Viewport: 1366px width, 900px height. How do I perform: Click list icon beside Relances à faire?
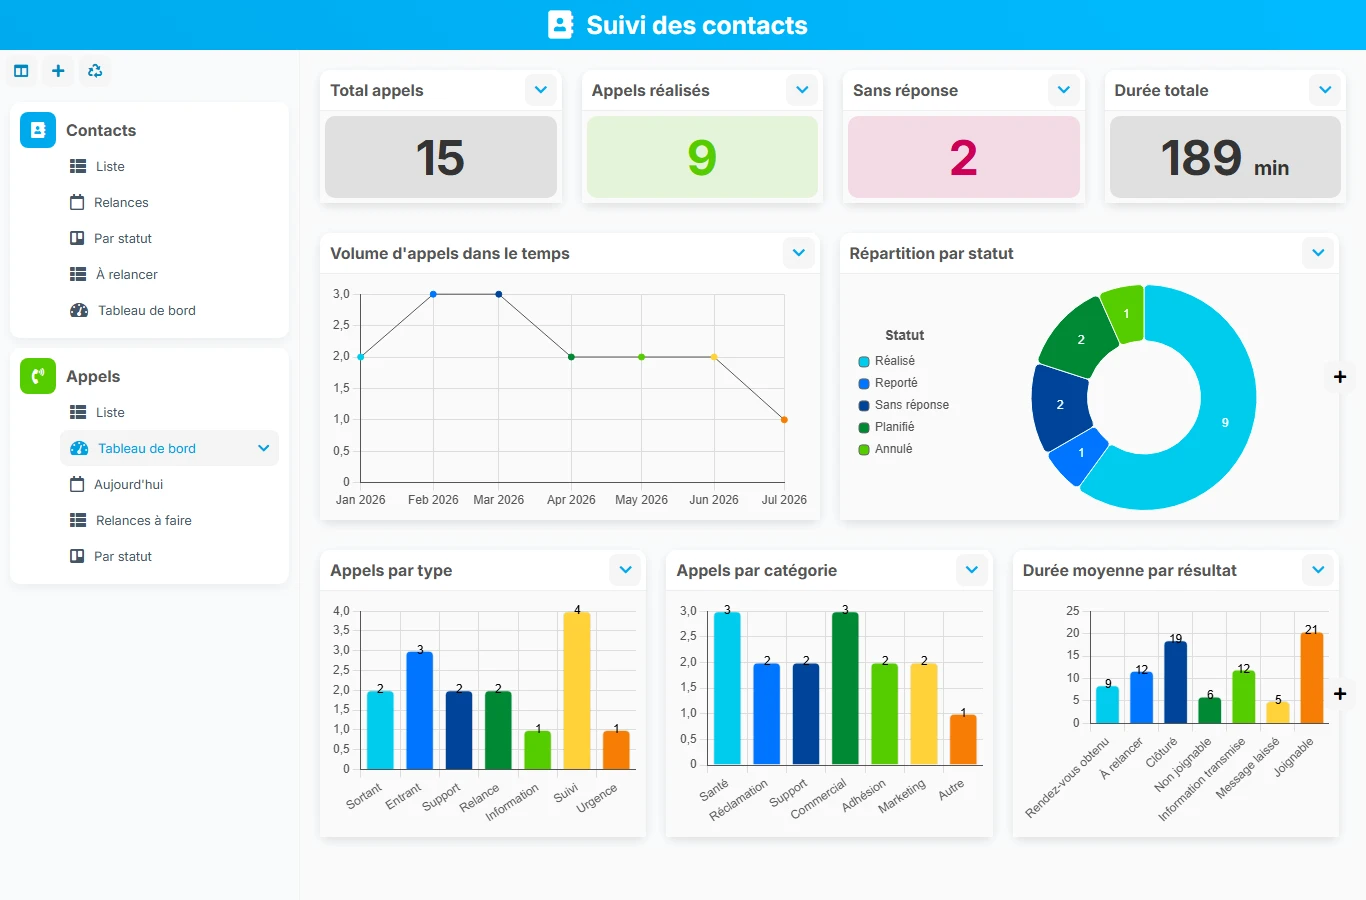pyautogui.click(x=78, y=520)
